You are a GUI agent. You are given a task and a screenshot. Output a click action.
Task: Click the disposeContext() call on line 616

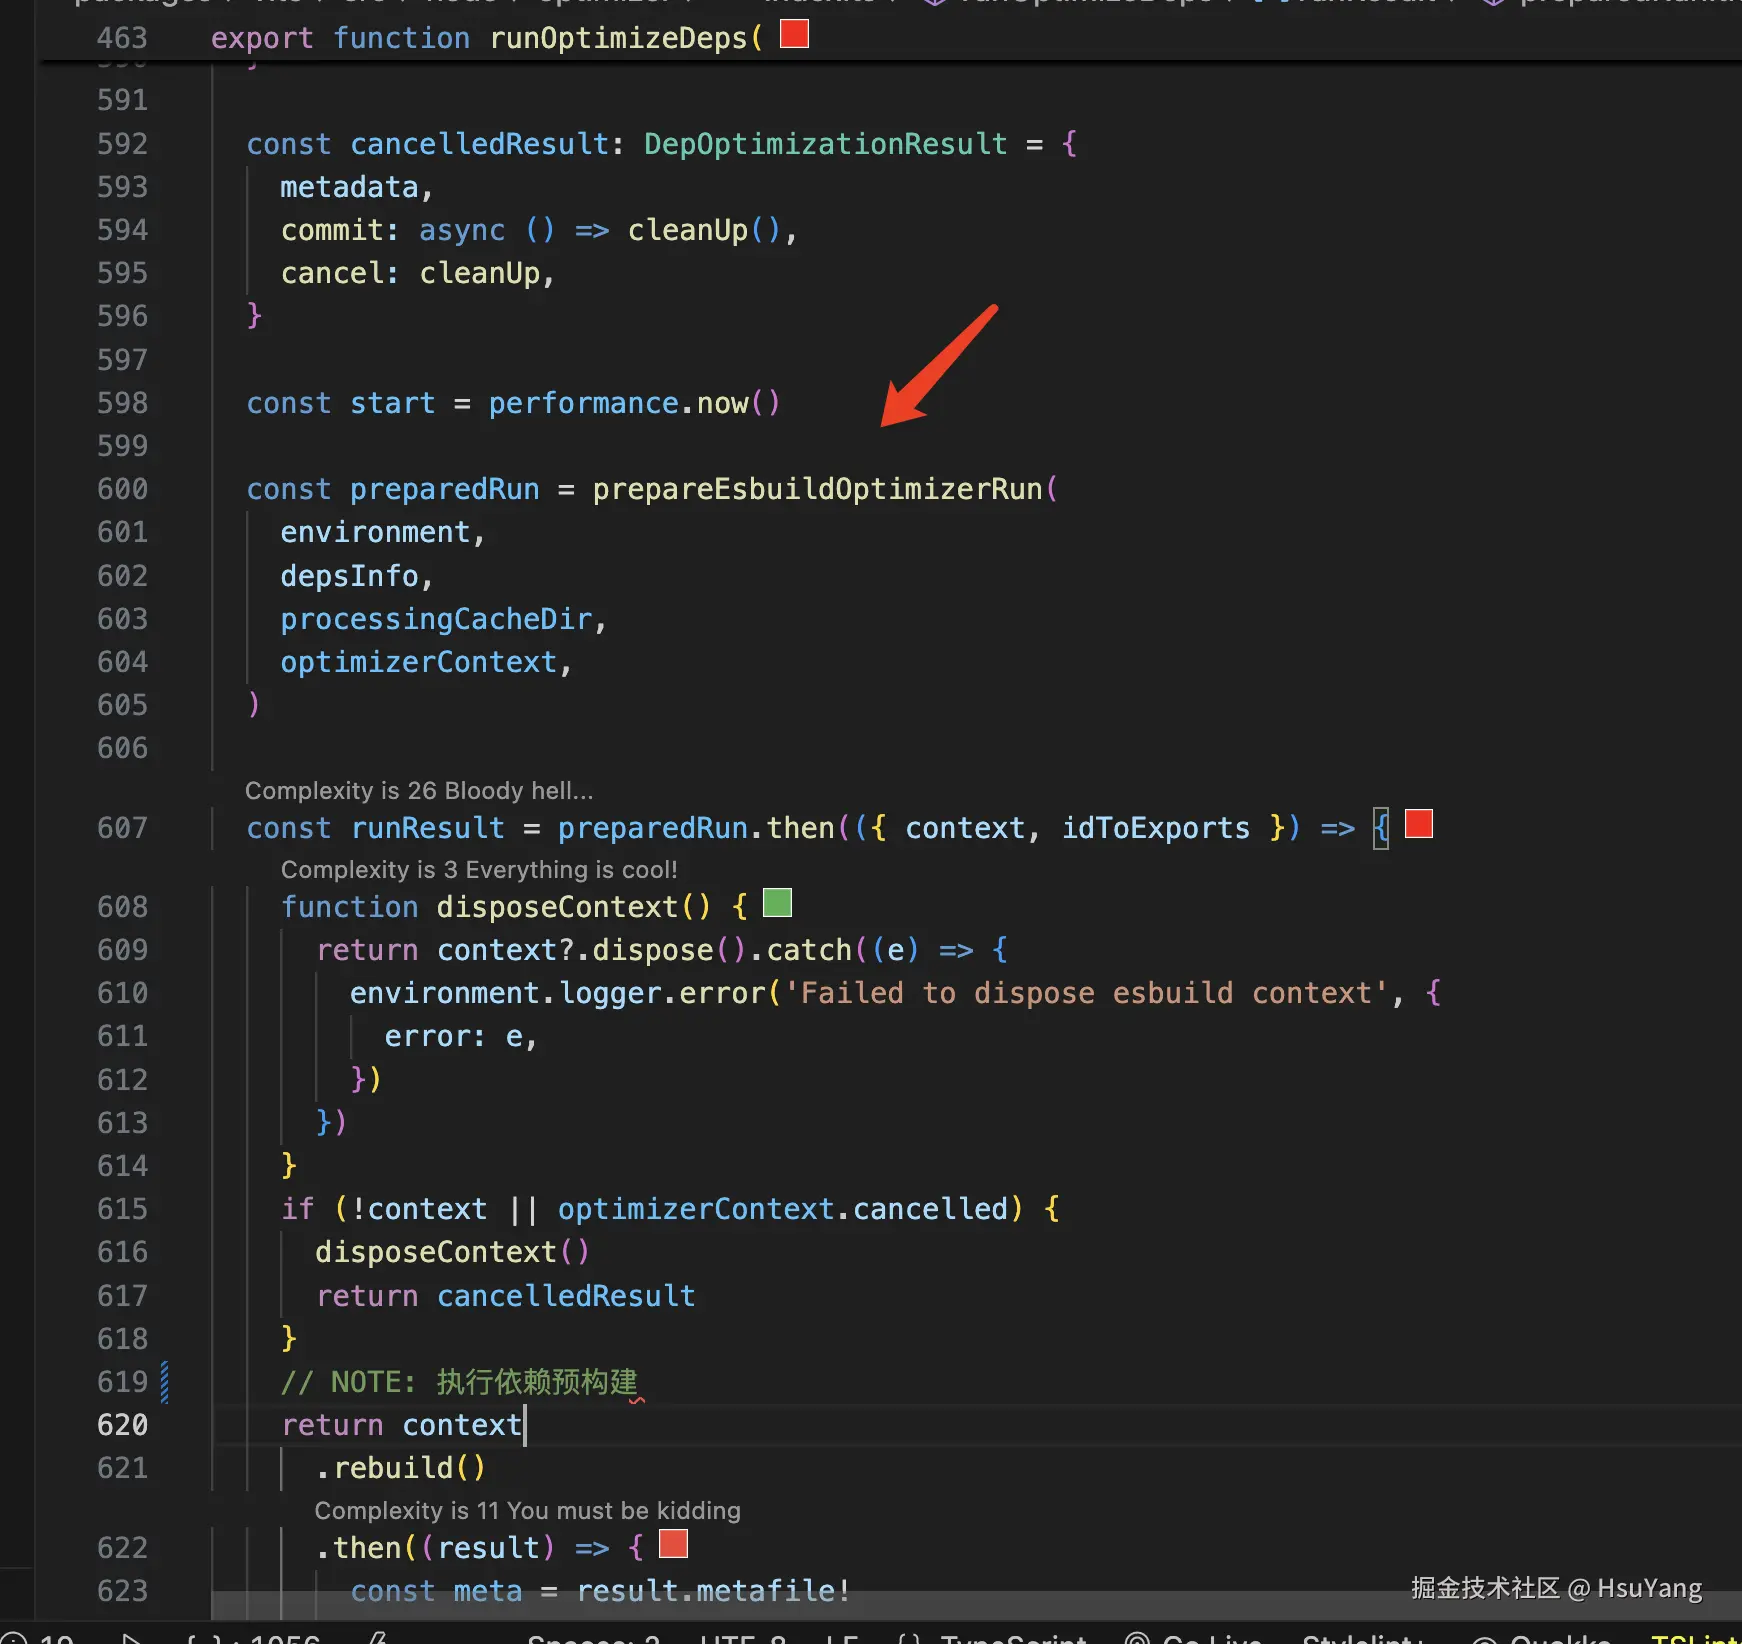pyautogui.click(x=452, y=1252)
